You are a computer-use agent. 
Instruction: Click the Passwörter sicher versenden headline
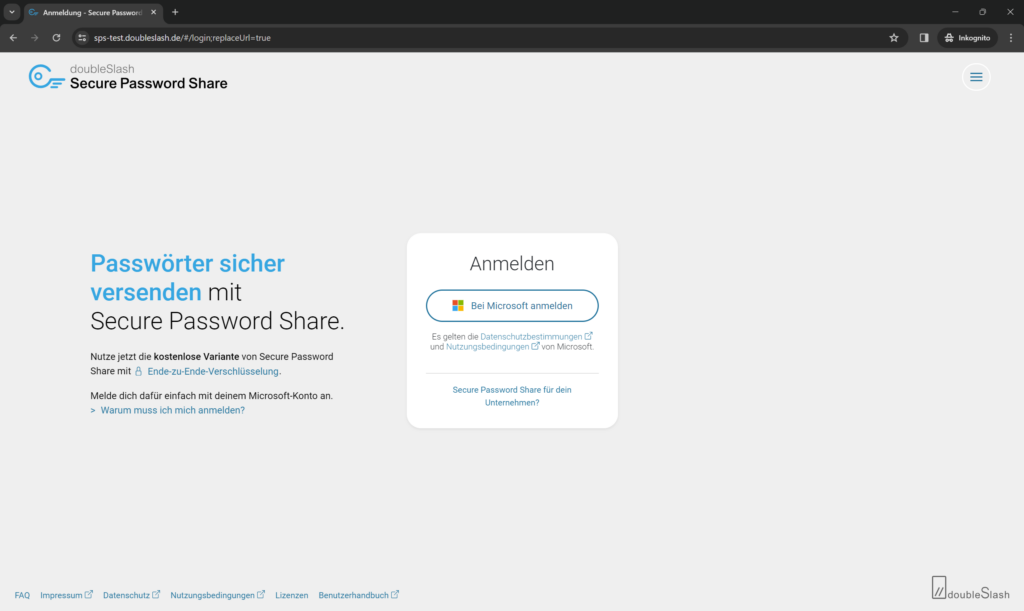(187, 277)
